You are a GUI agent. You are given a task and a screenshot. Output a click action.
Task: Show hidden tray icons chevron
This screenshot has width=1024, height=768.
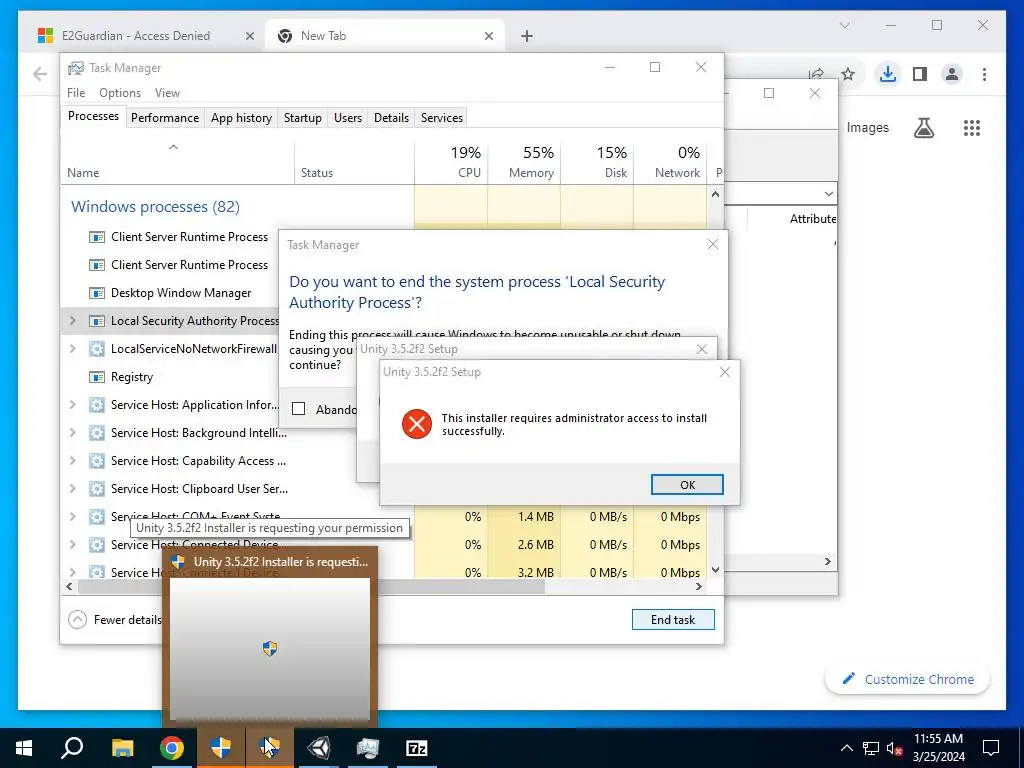coord(846,748)
